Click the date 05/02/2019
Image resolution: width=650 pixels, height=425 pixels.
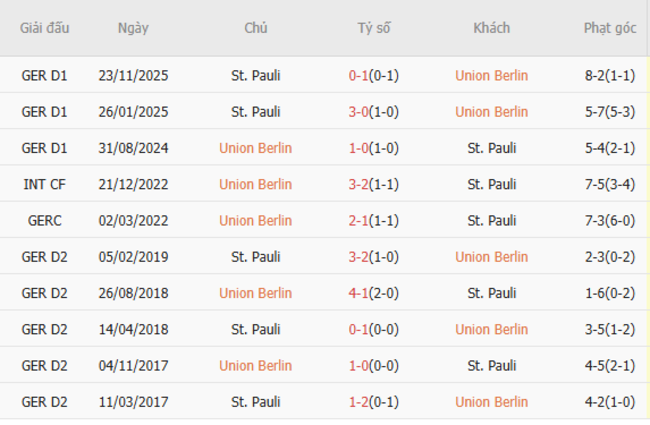tap(133, 257)
